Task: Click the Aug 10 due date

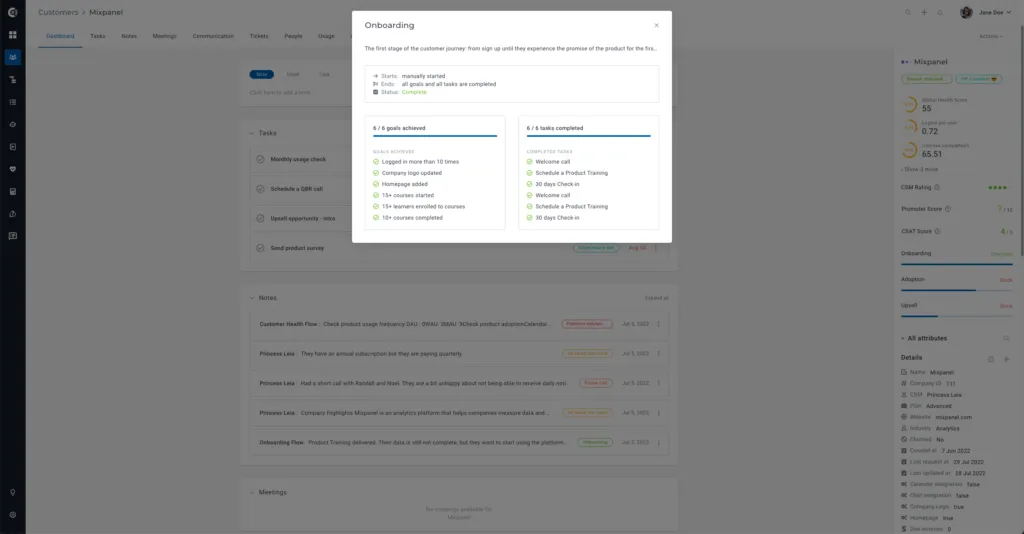Action: pos(637,248)
